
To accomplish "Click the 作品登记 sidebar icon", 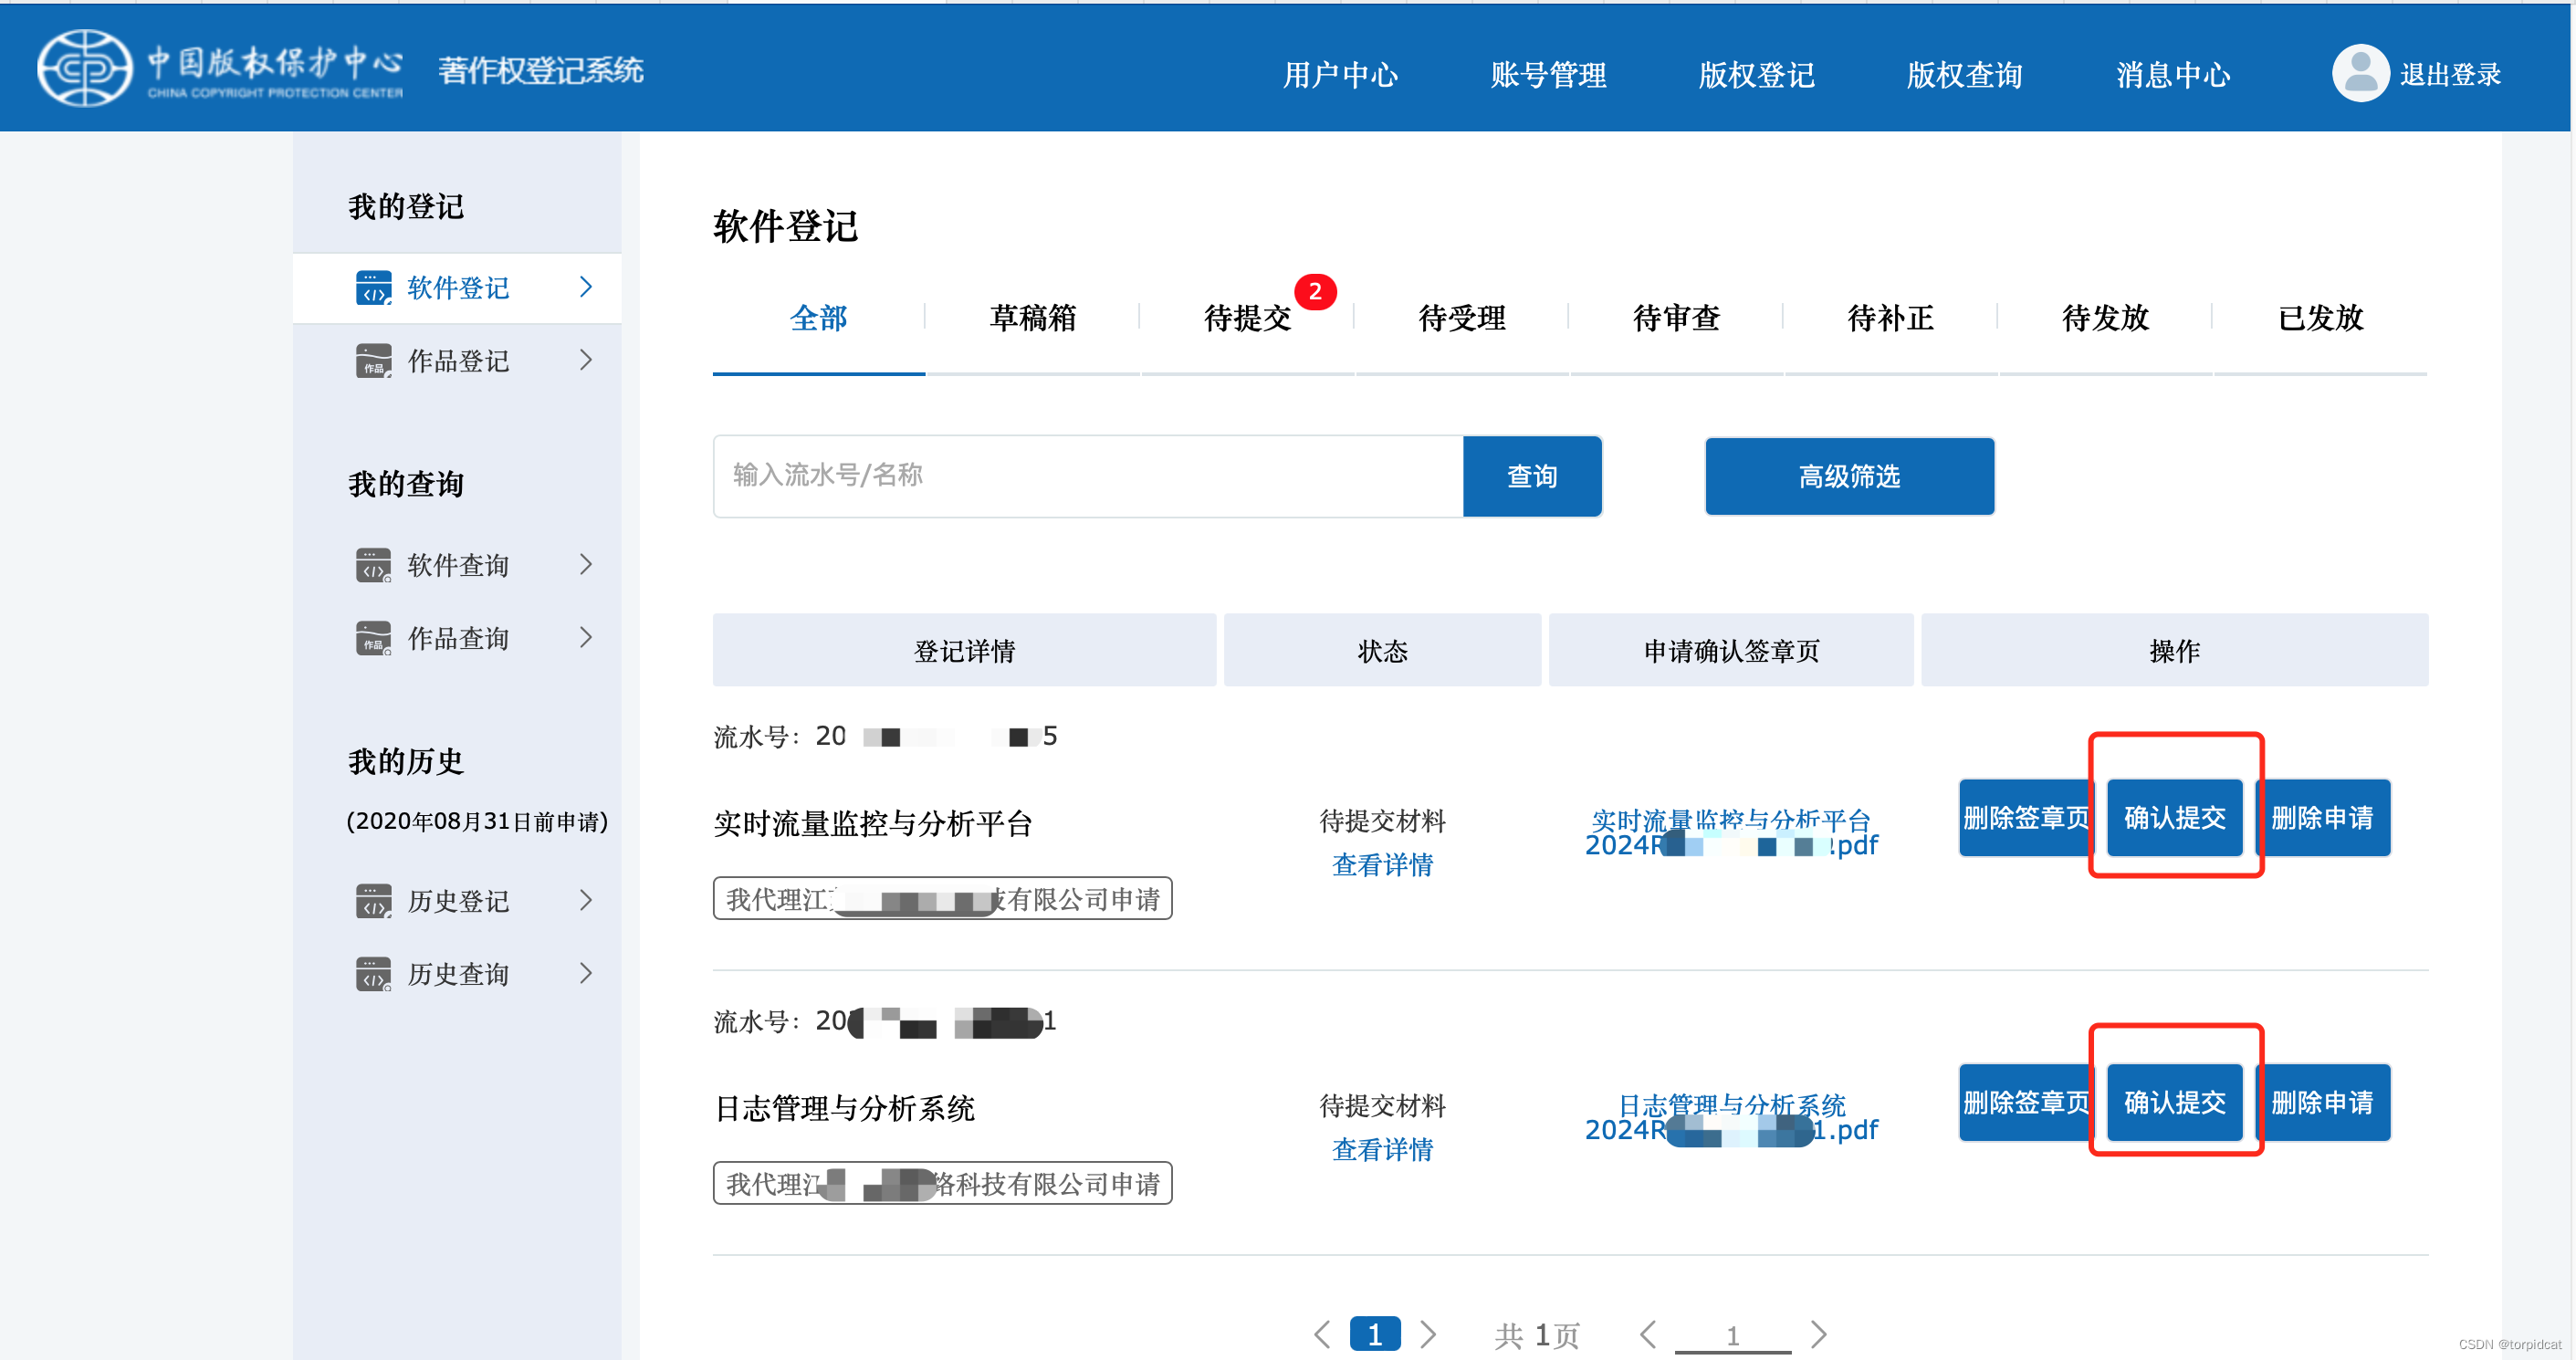I will 373,361.
